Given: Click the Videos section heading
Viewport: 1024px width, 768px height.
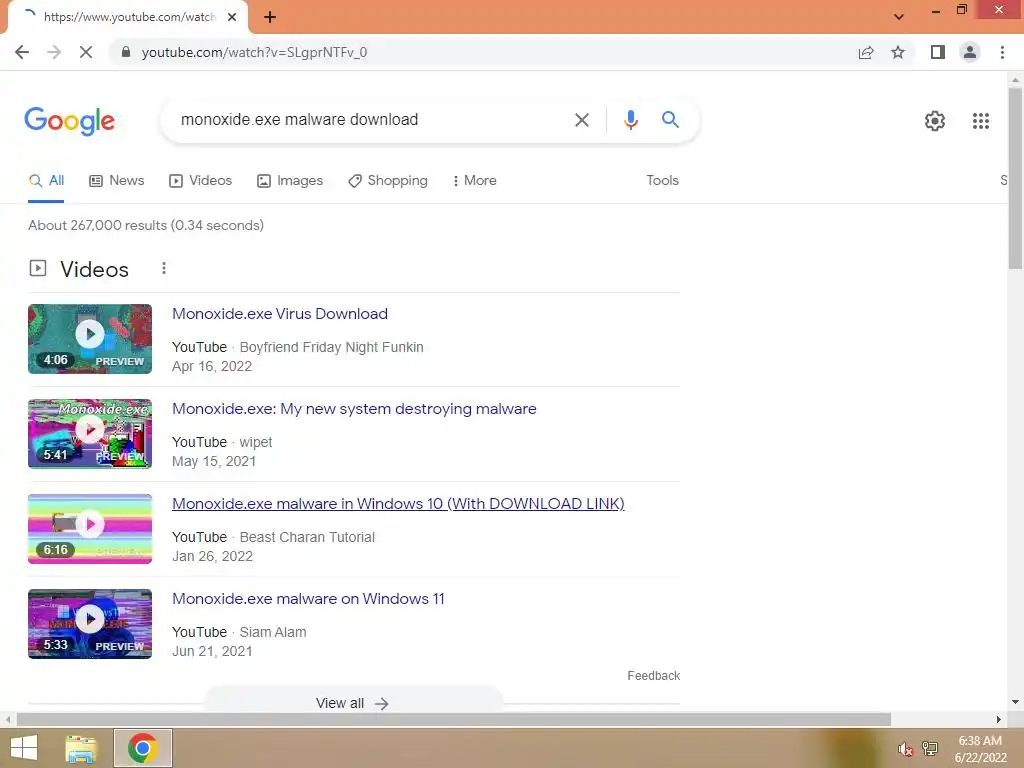Looking at the screenshot, I should (x=94, y=269).
